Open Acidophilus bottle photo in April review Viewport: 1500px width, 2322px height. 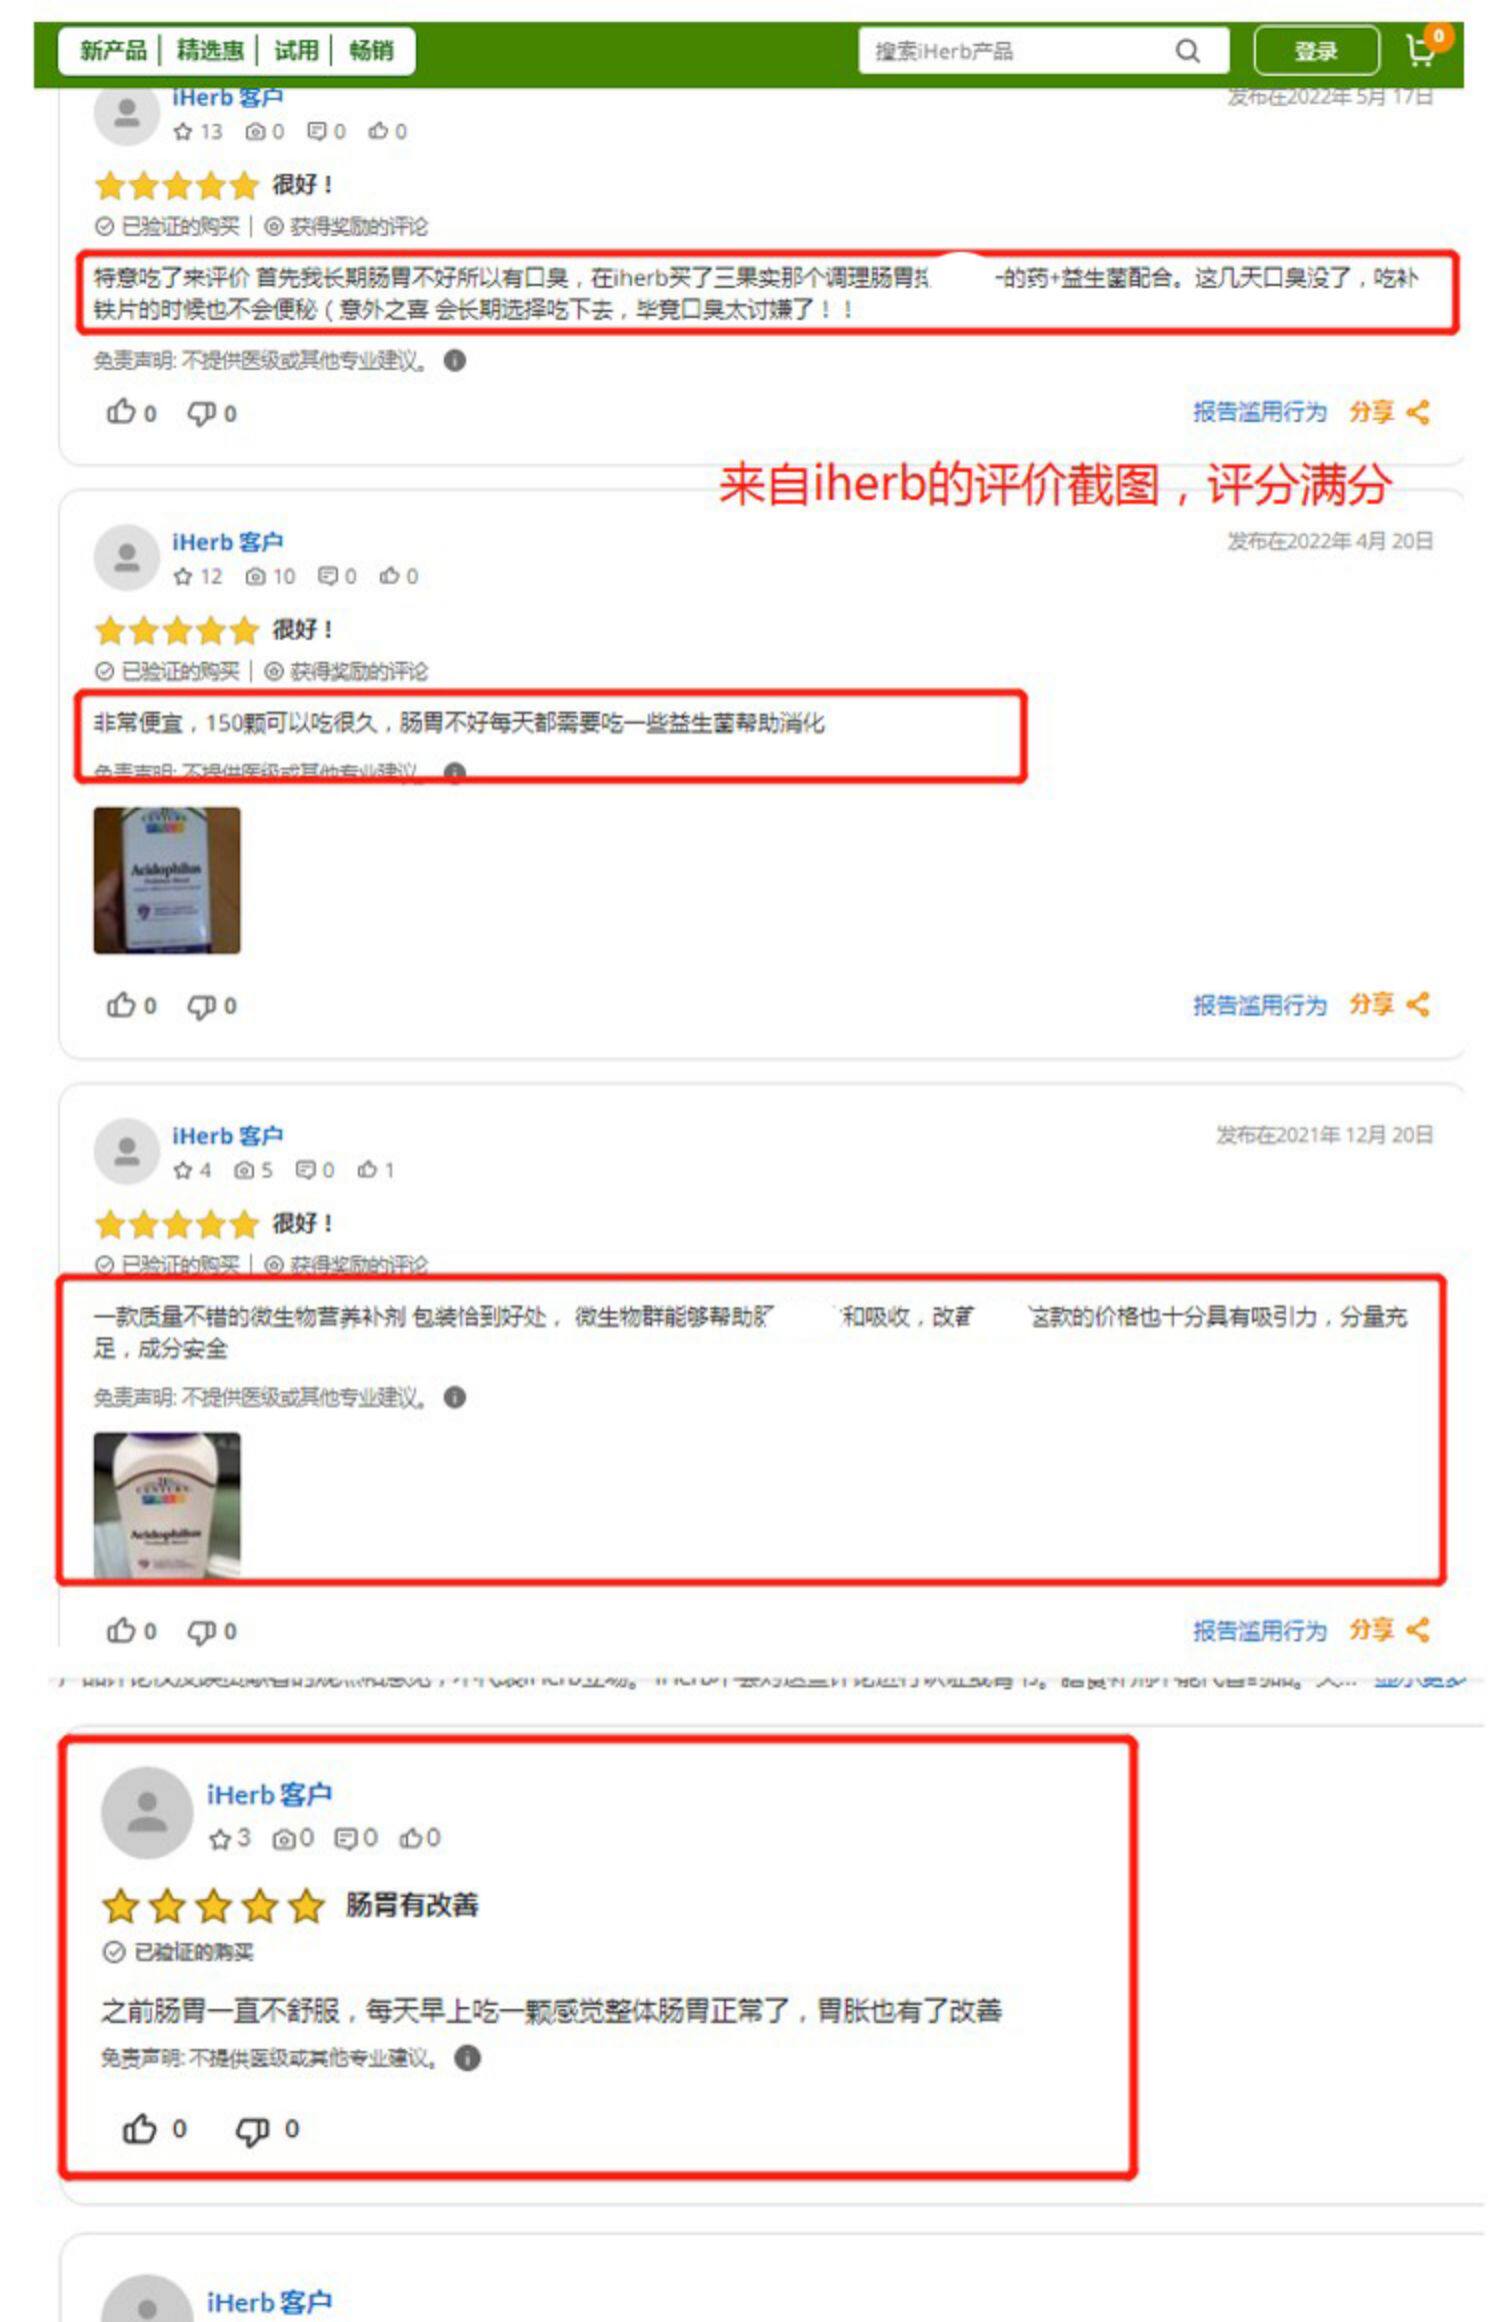point(167,880)
